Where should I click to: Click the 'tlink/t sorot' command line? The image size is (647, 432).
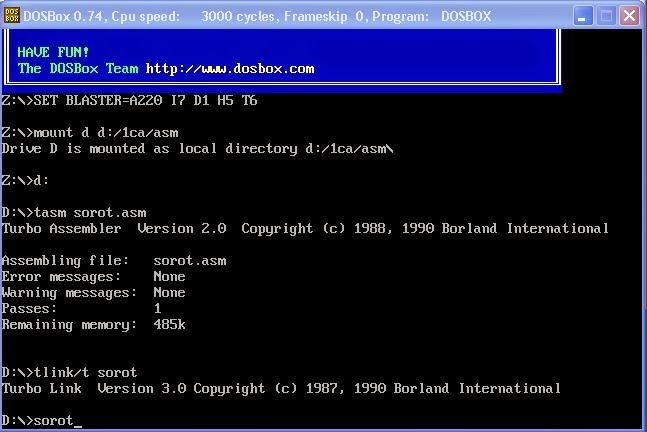(x=69, y=372)
